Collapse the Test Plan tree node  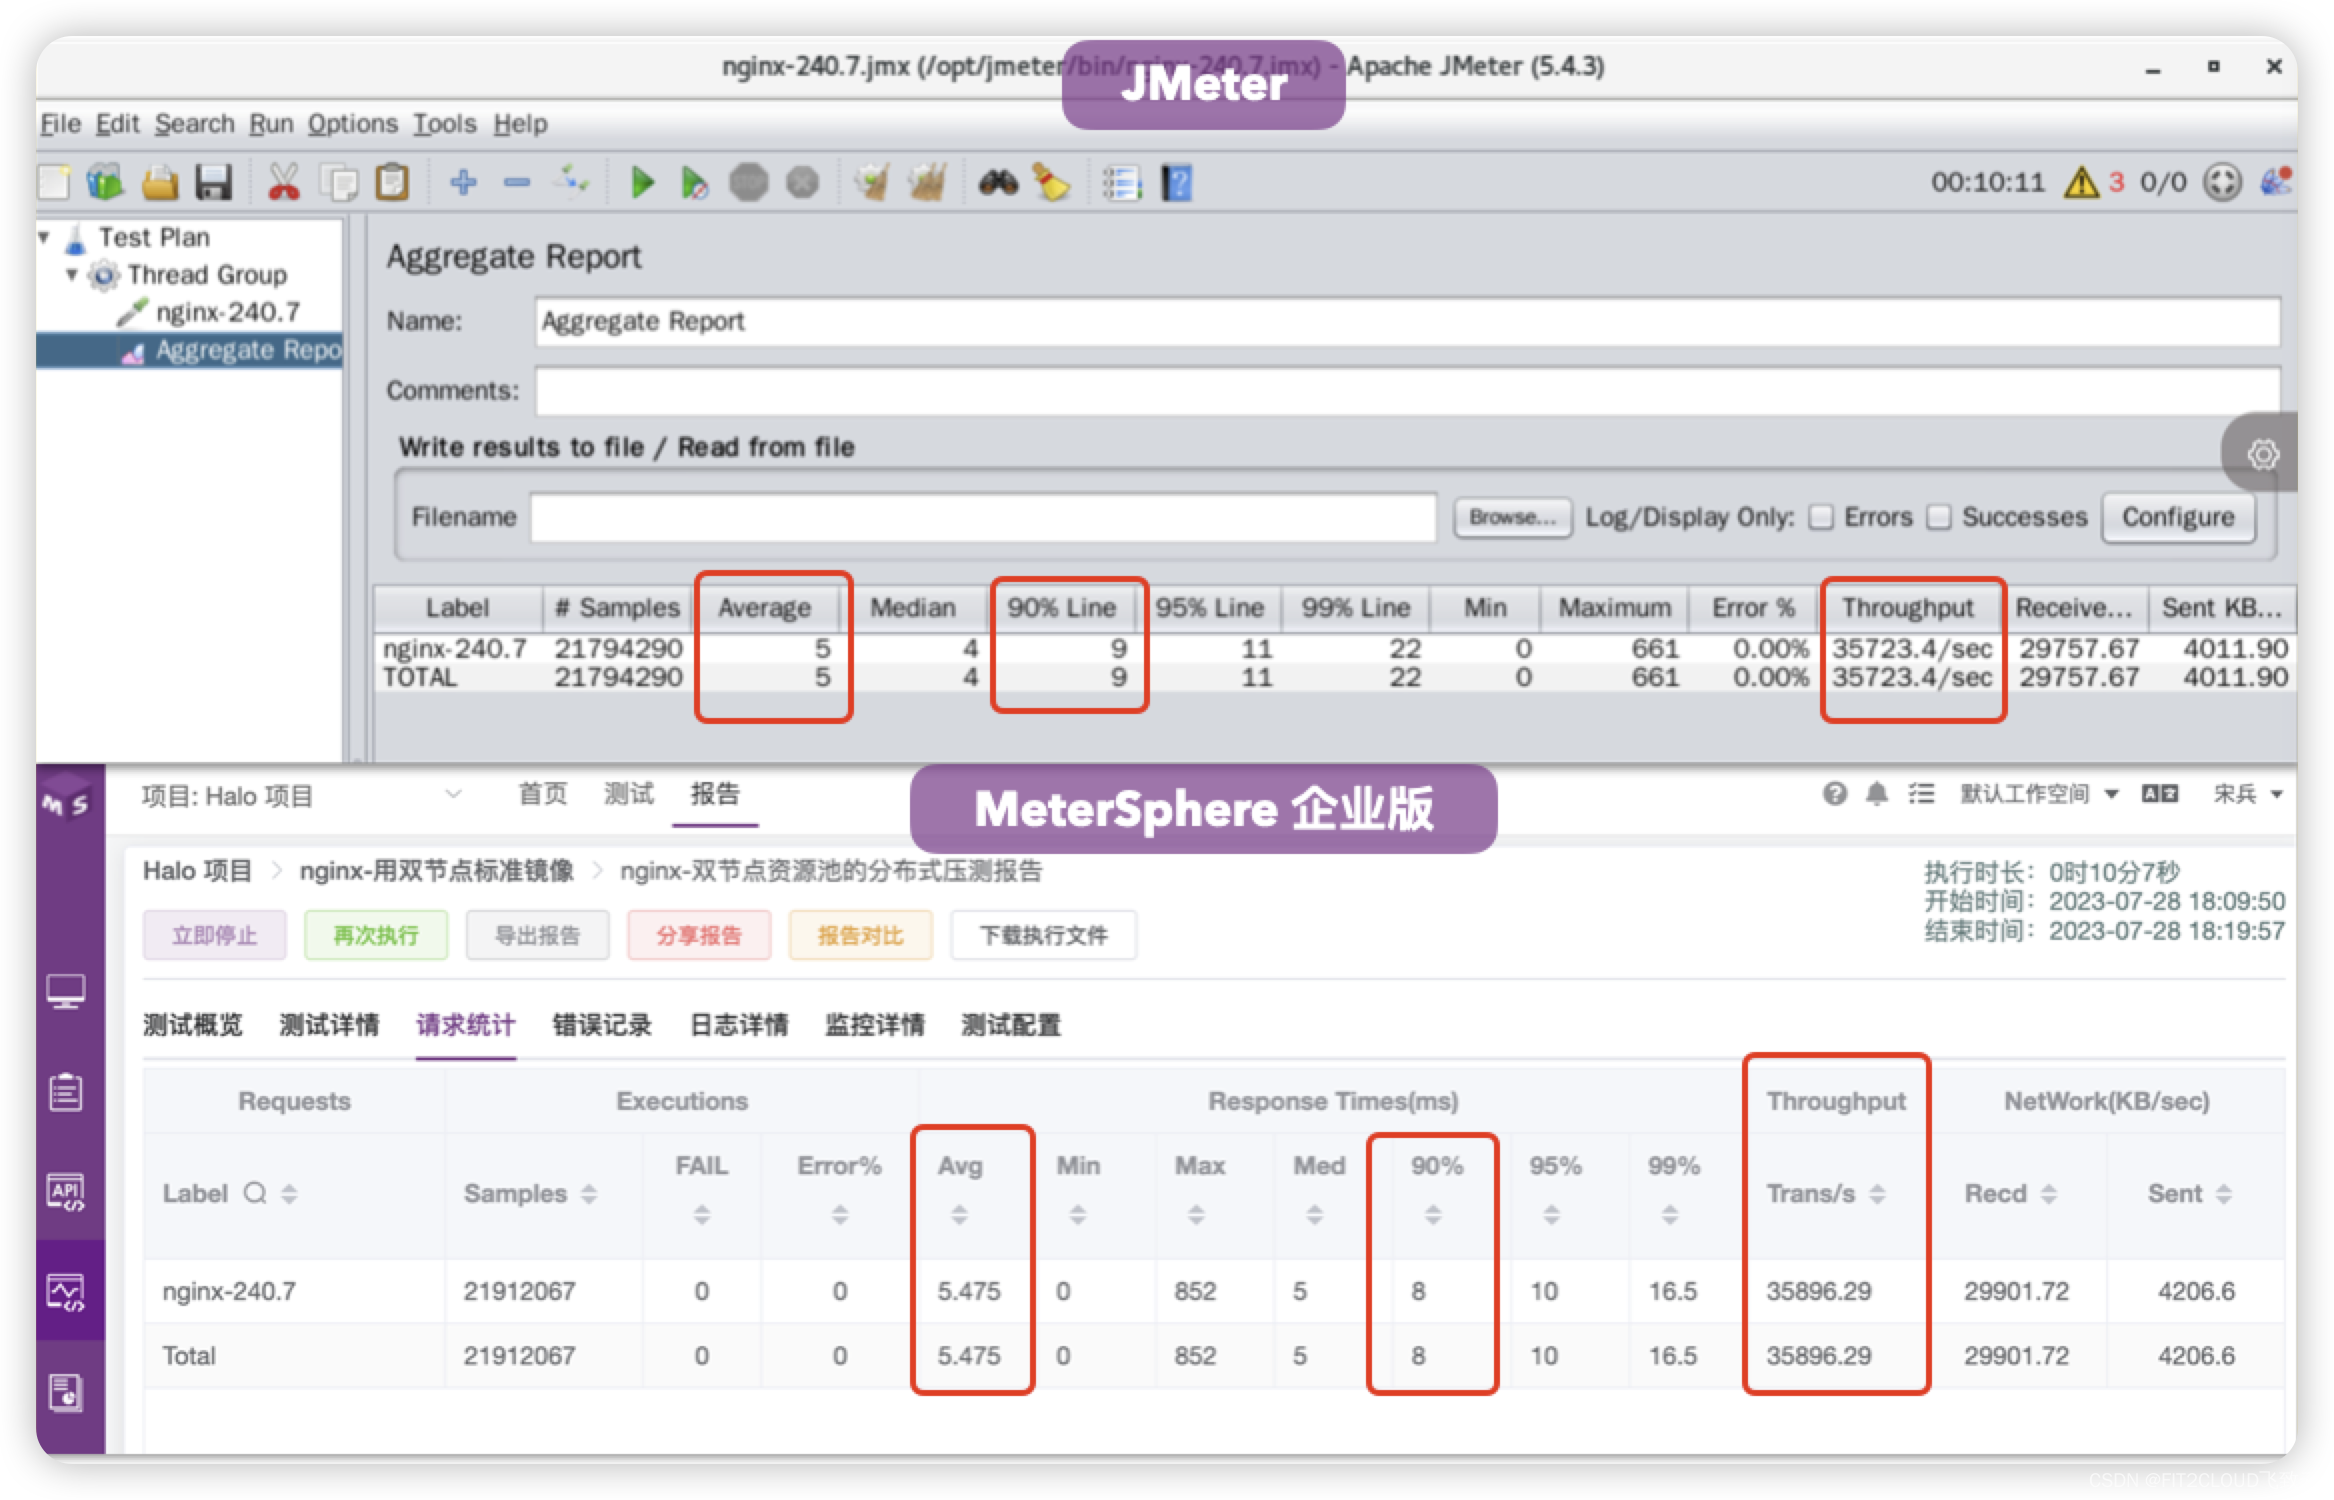click(44, 237)
